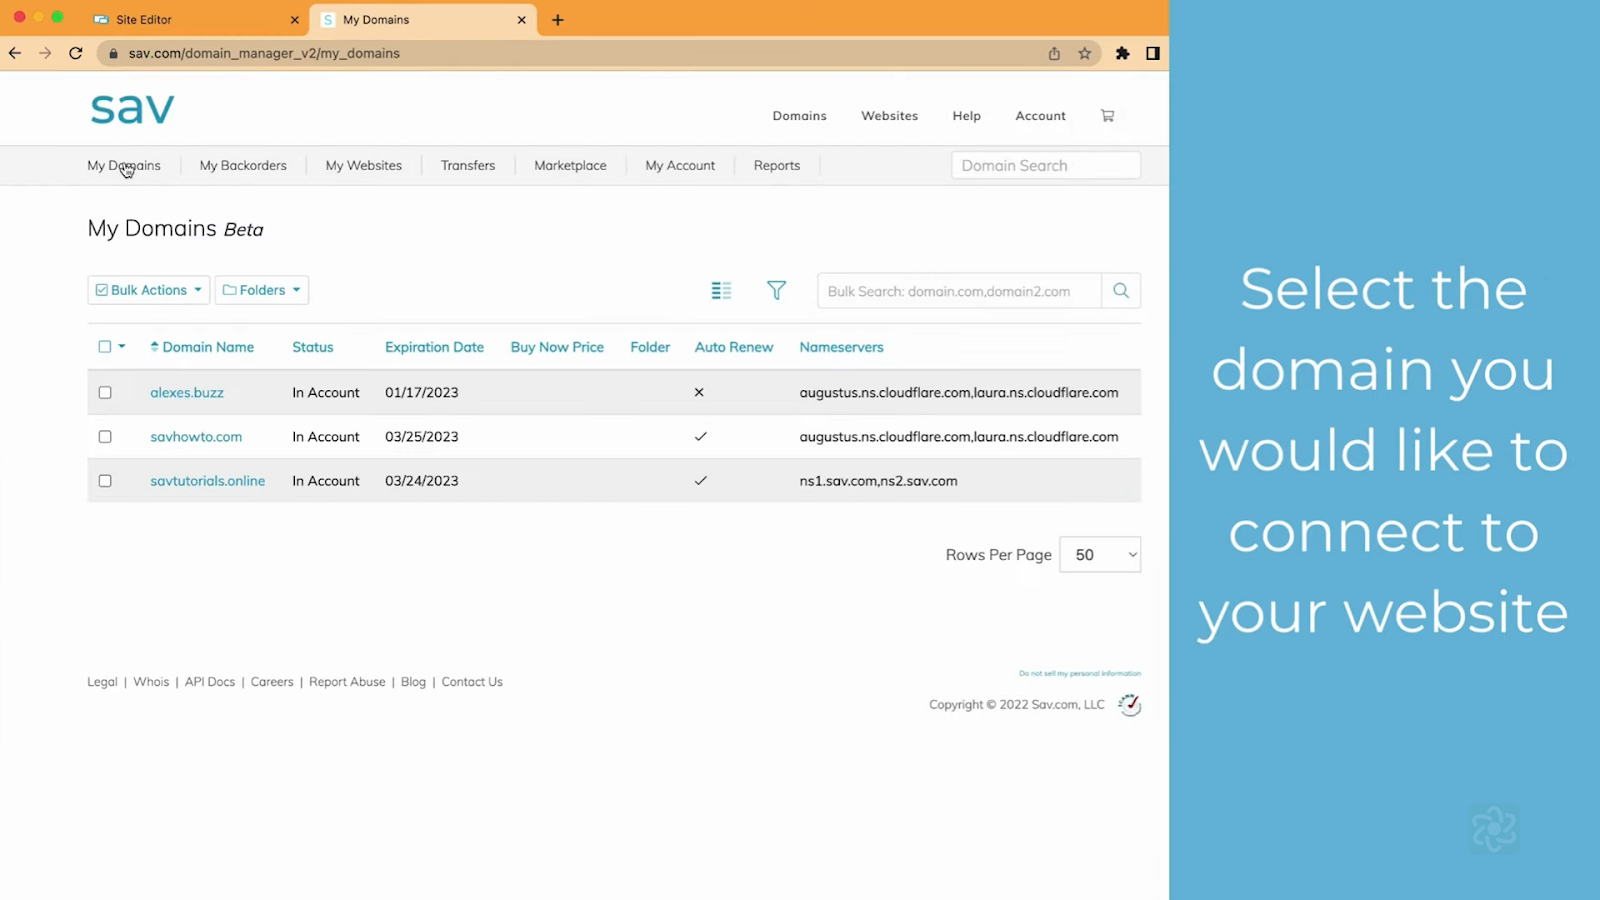The width and height of the screenshot is (1600, 900).
Task: Open the Folders dropdown
Action: [x=262, y=290]
